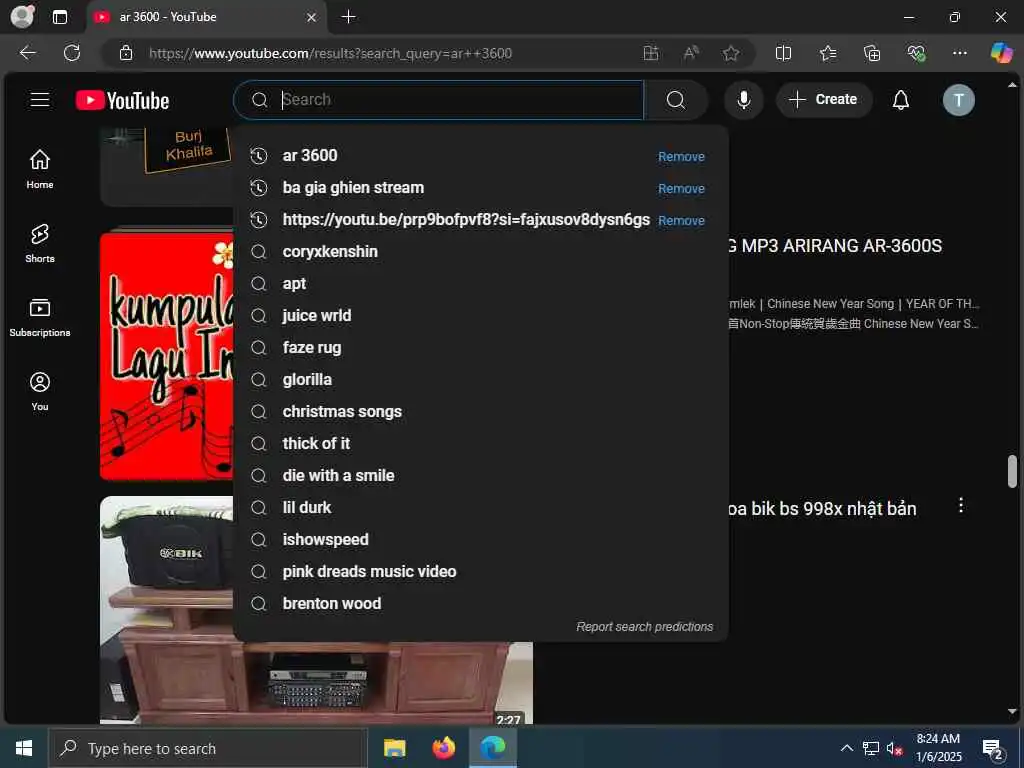Add this page to favorites star

tap(731, 53)
